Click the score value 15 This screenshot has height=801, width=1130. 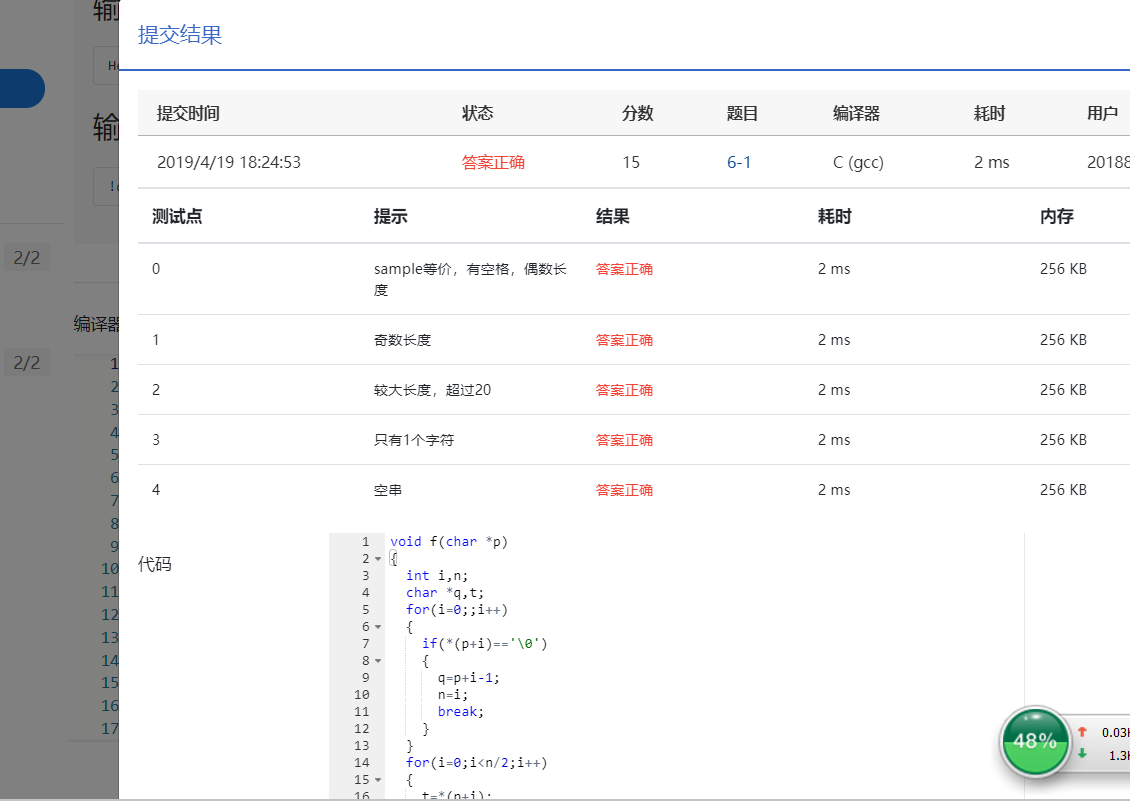coord(631,162)
